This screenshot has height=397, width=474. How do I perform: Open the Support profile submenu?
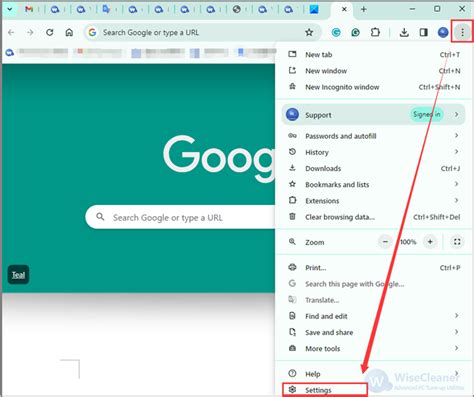coord(373,115)
